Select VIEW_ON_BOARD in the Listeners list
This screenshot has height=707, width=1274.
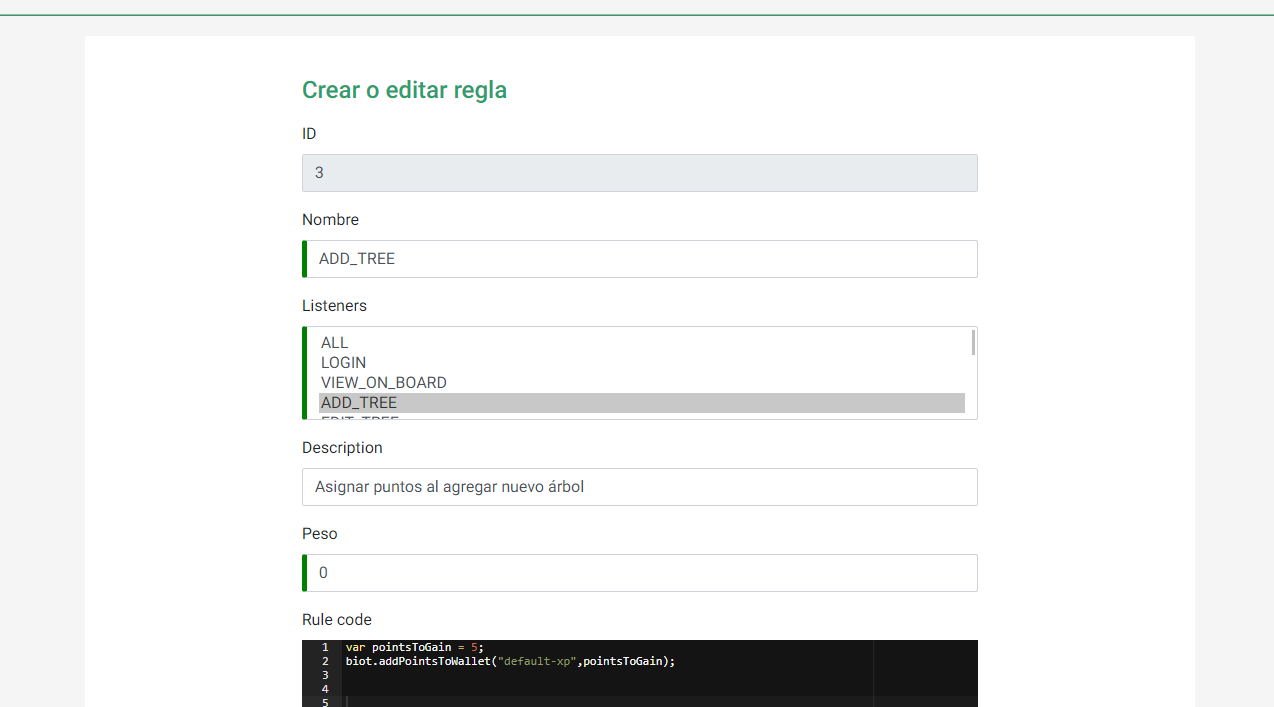pyautogui.click(x=642, y=383)
